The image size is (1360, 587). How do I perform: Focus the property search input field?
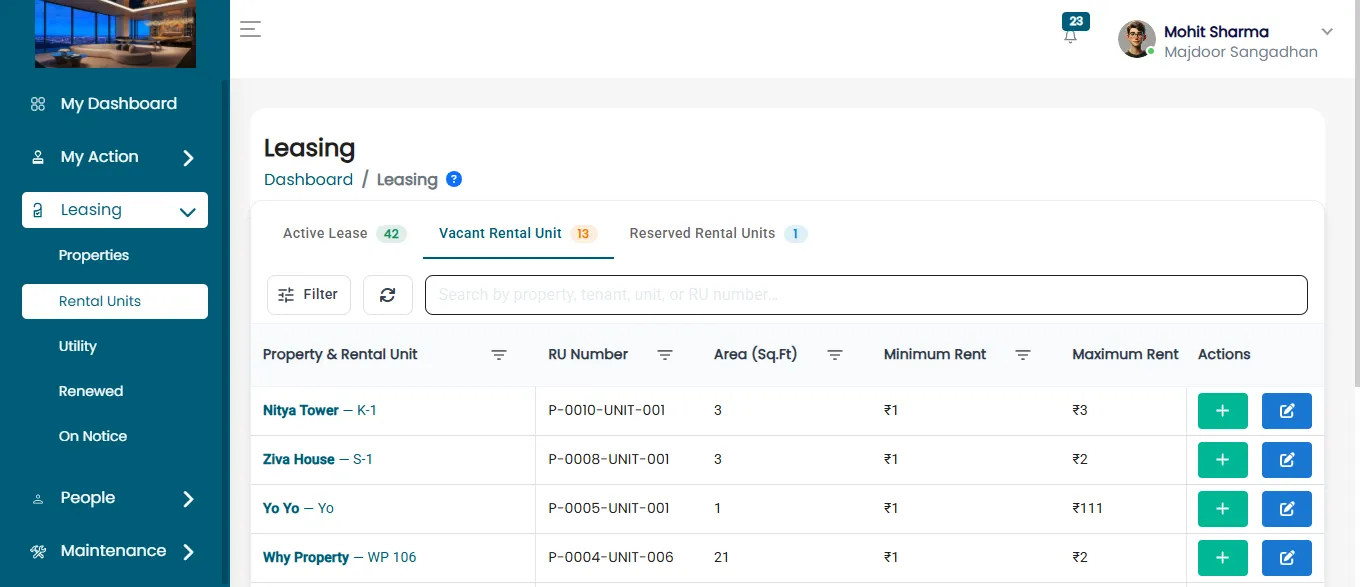click(866, 295)
